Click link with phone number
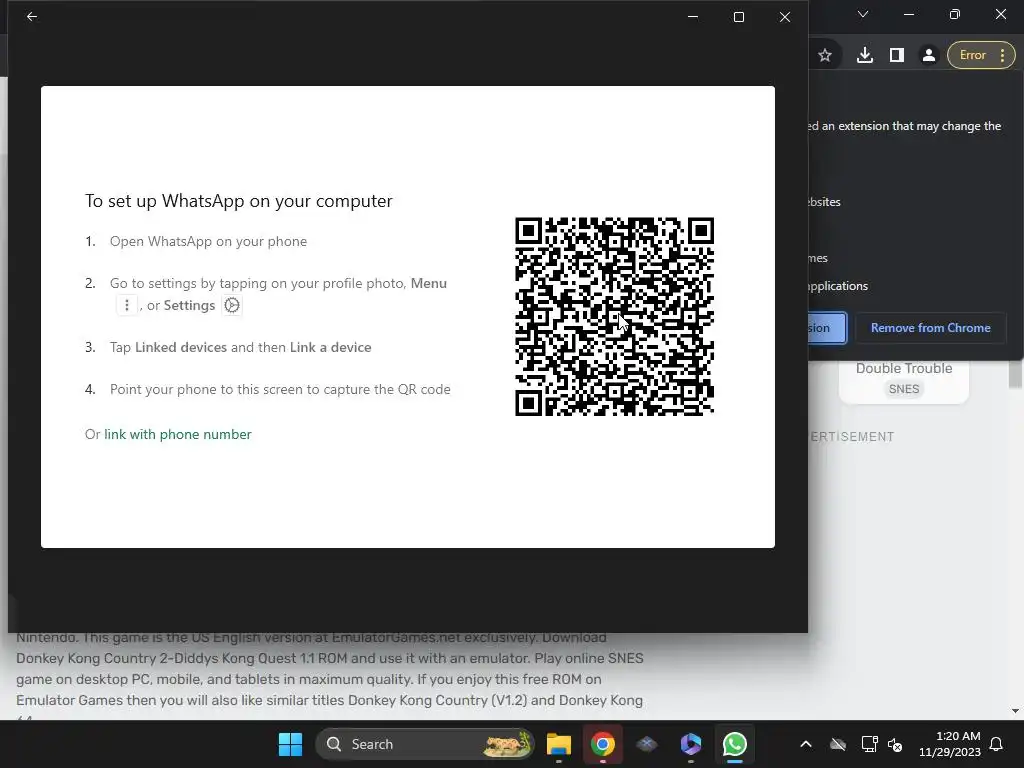The width and height of the screenshot is (1024, 768). coord(178,434)
